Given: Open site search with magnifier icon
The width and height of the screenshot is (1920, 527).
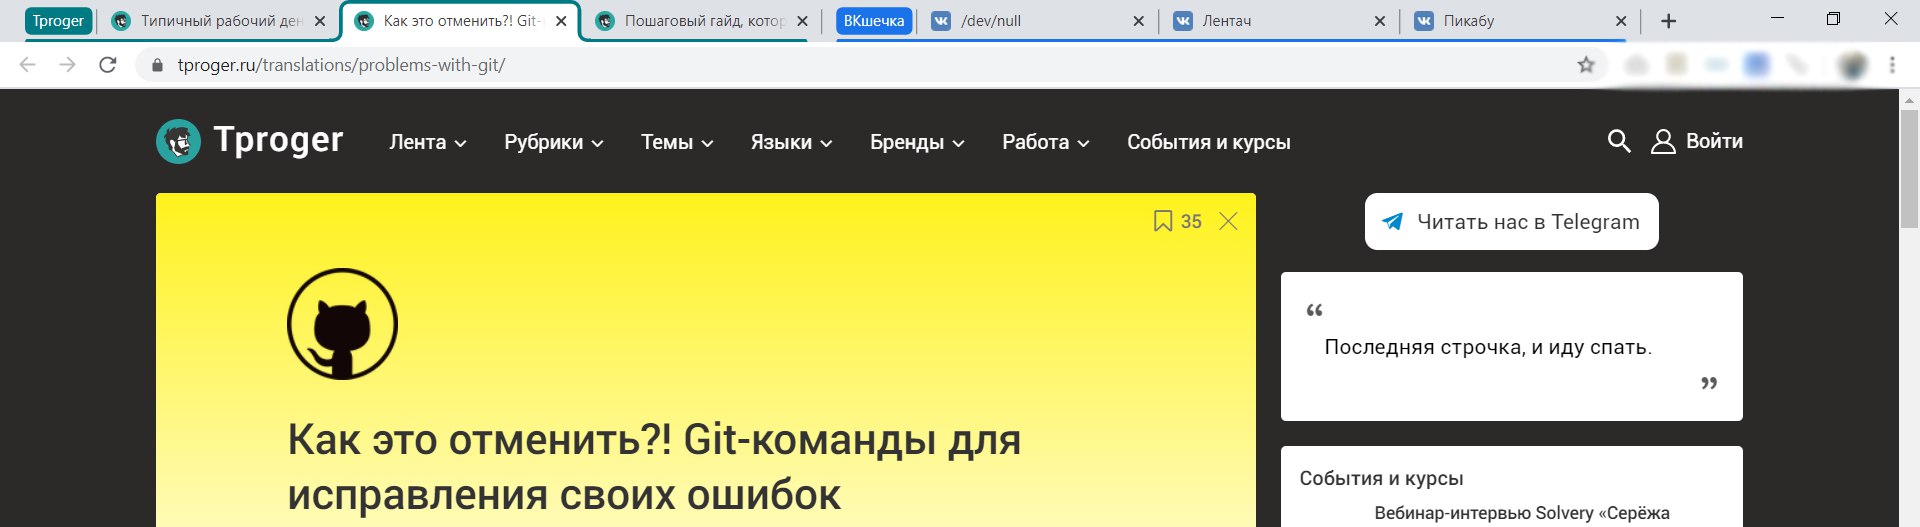Looking at the screenshot, I should 1619,141.
